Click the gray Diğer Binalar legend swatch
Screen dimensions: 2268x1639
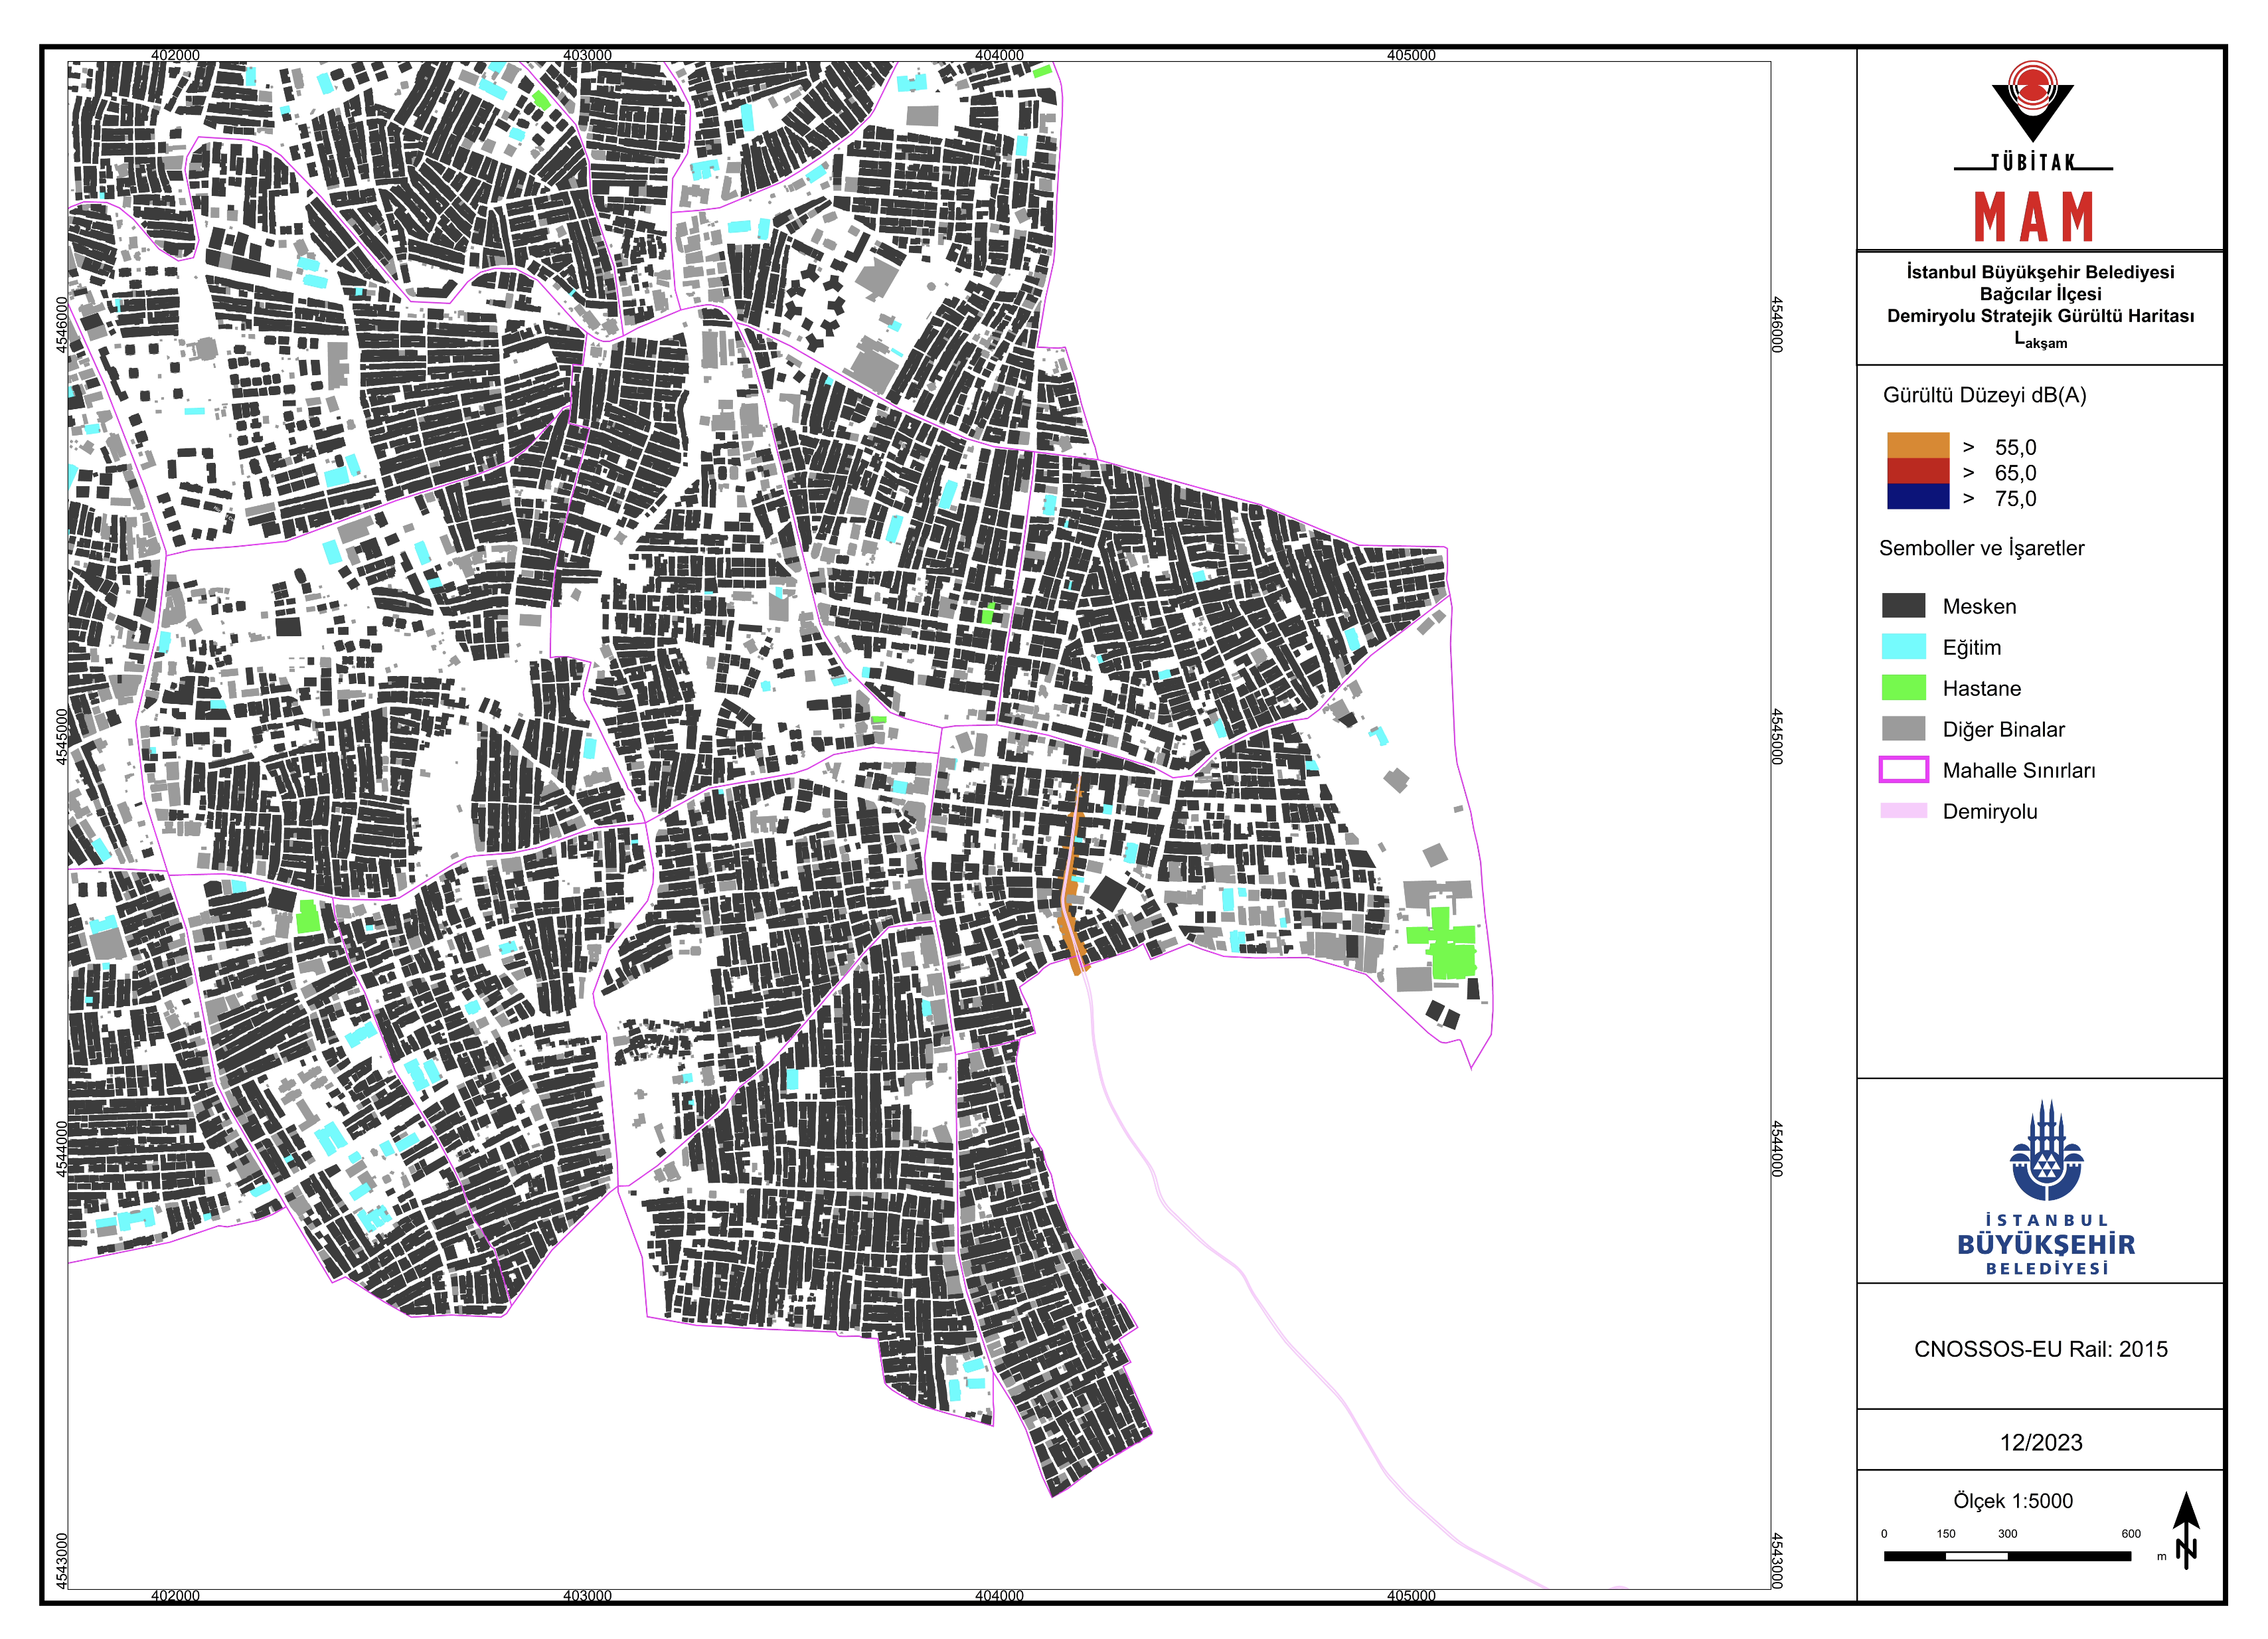1904,728
